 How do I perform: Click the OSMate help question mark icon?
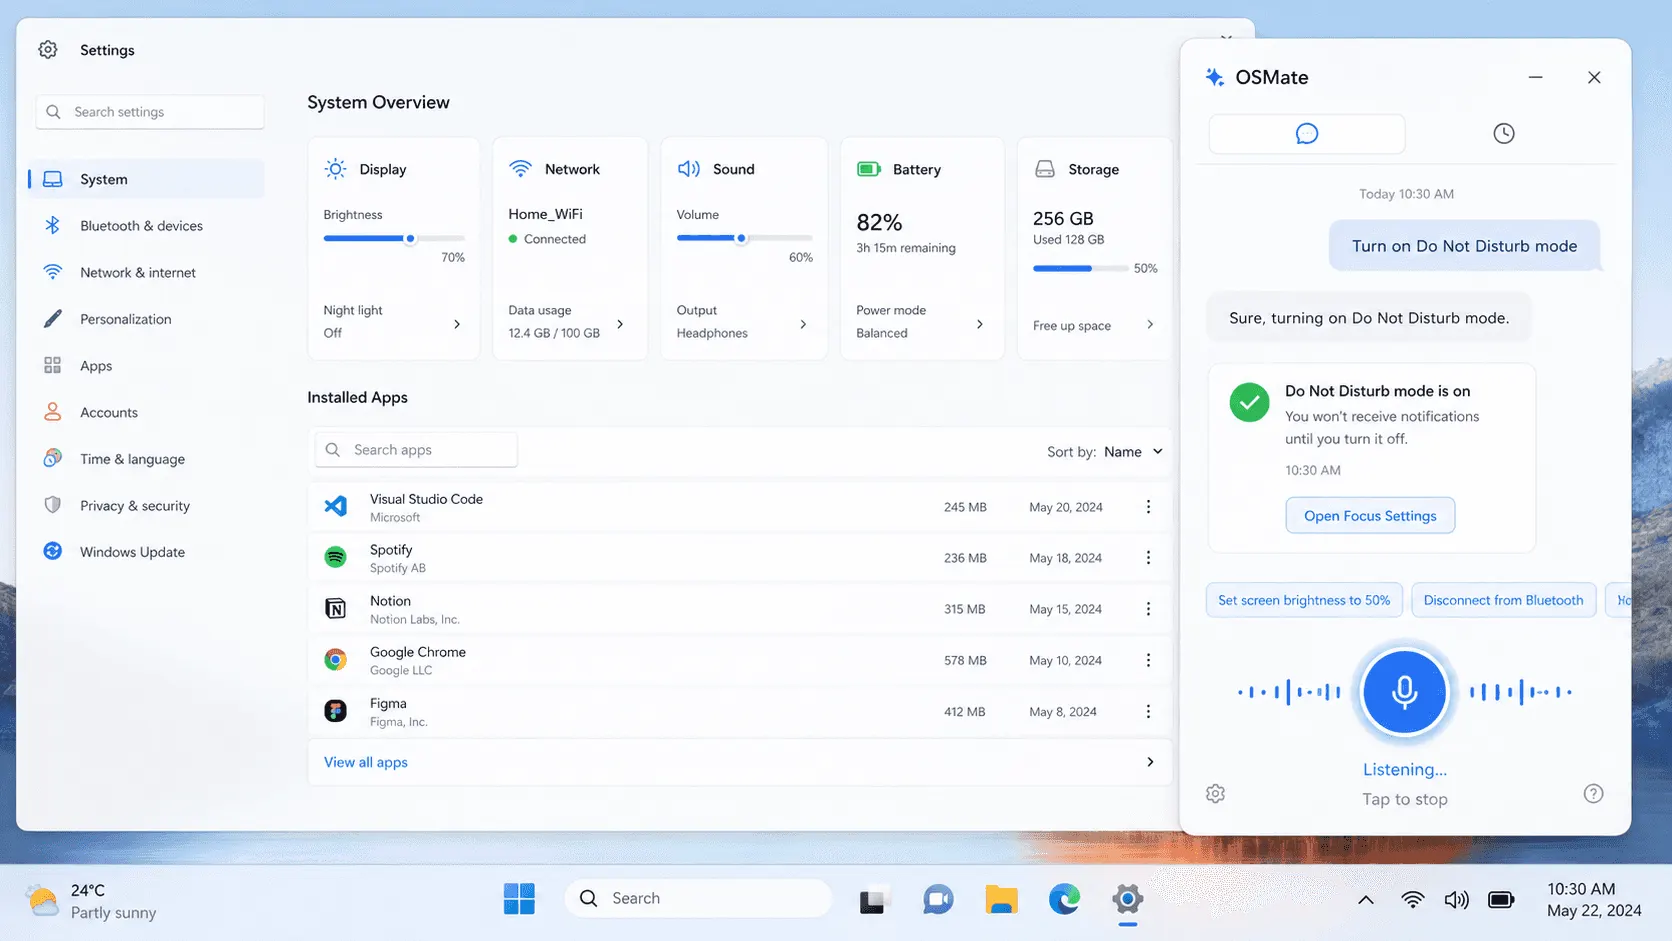click(x=1593, y=794)
